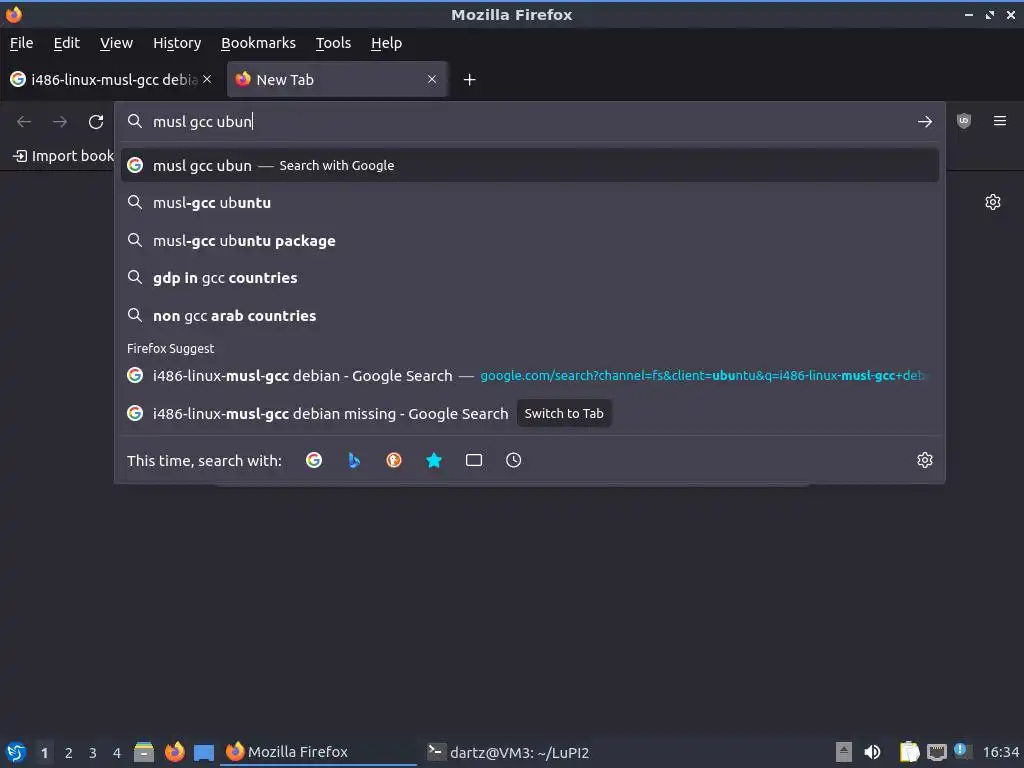1024x768 pixels.
Task: Open clipboard manager tray icon
Action: (909, 752)
